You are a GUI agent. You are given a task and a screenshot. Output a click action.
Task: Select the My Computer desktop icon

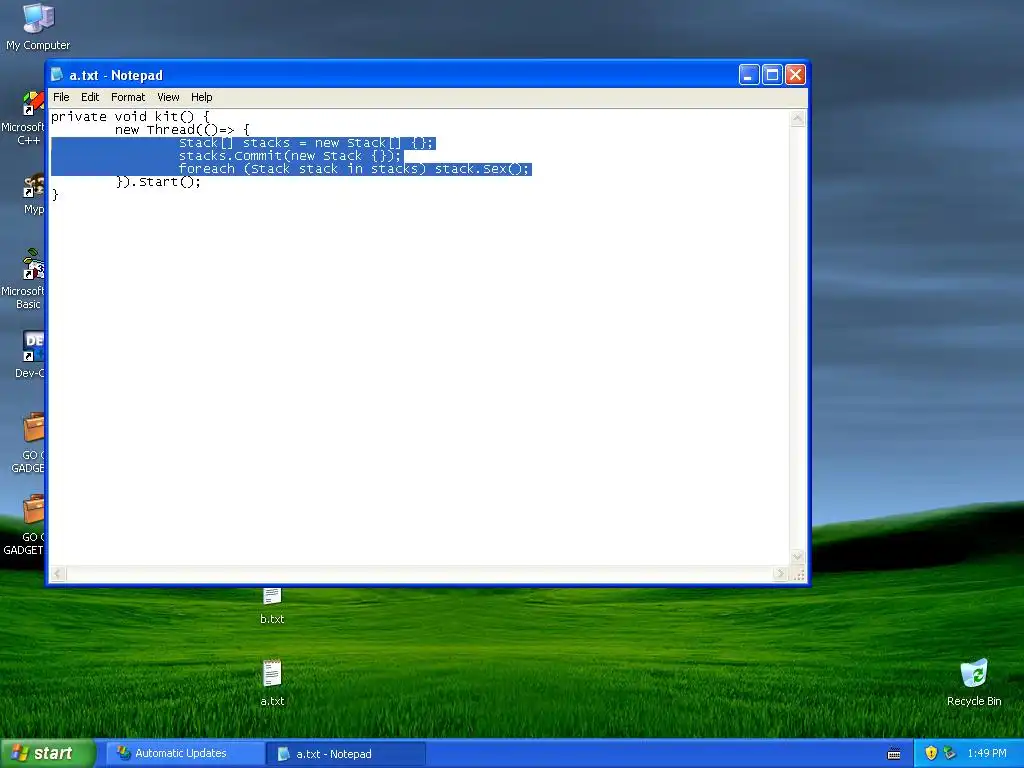coord(38,27)
